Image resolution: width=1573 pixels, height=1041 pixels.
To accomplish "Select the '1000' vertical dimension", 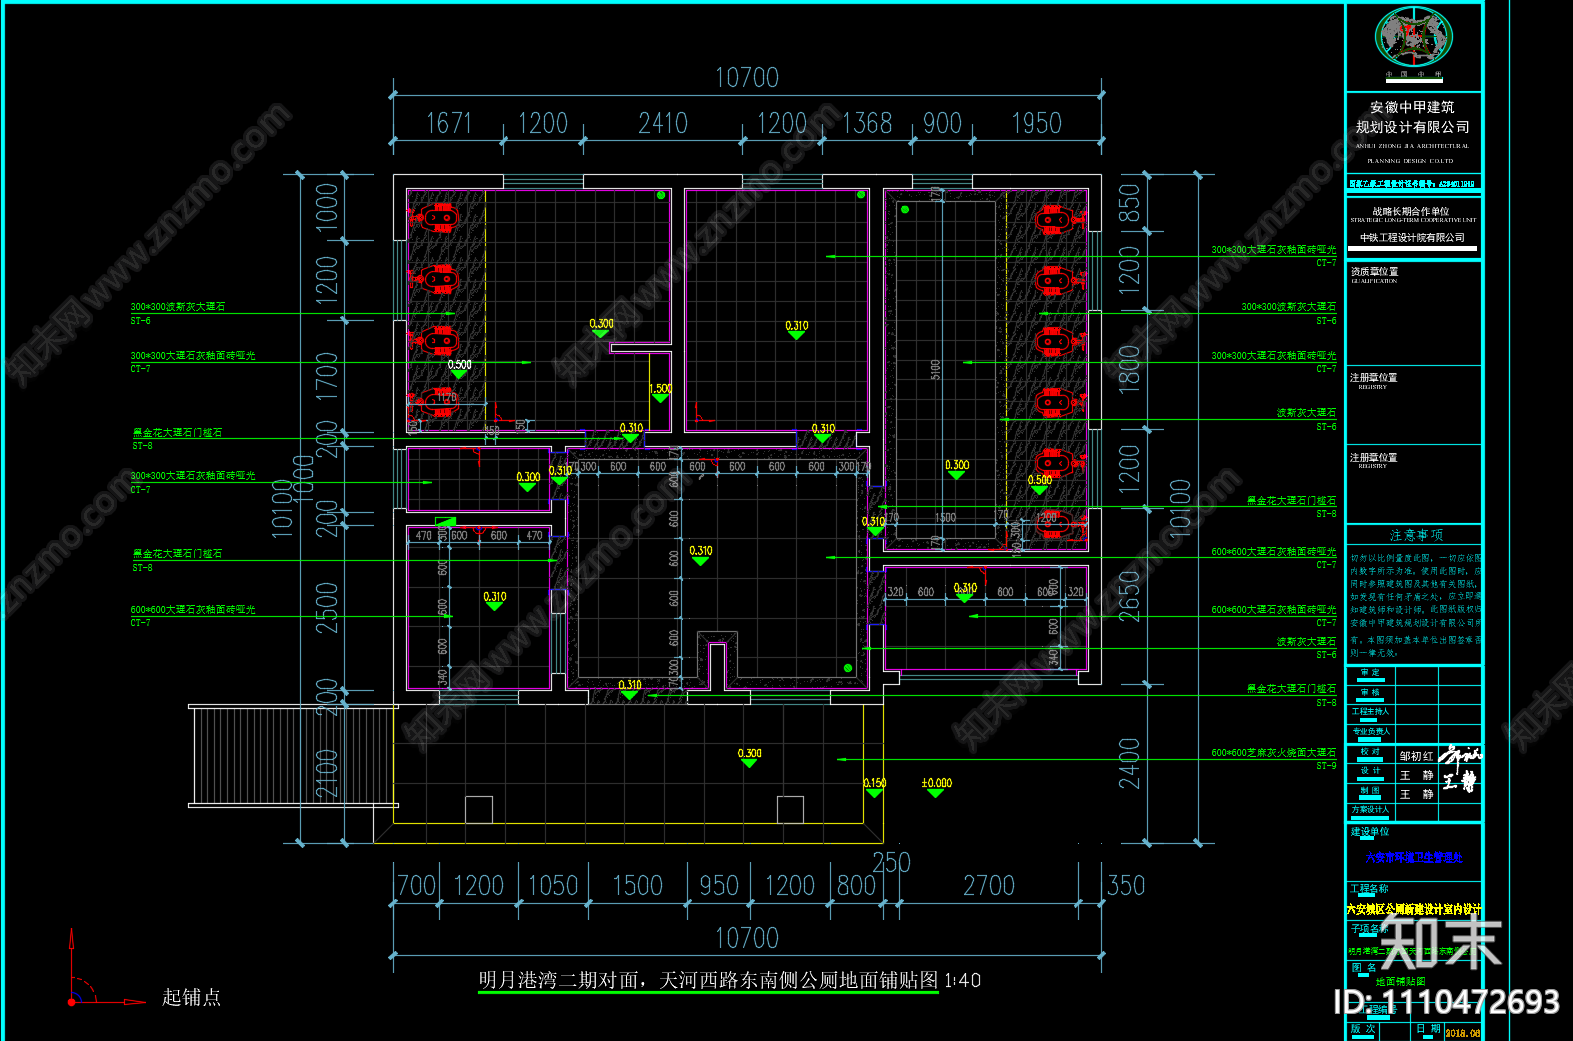I will pyautogui.click(x=327, y=207).
